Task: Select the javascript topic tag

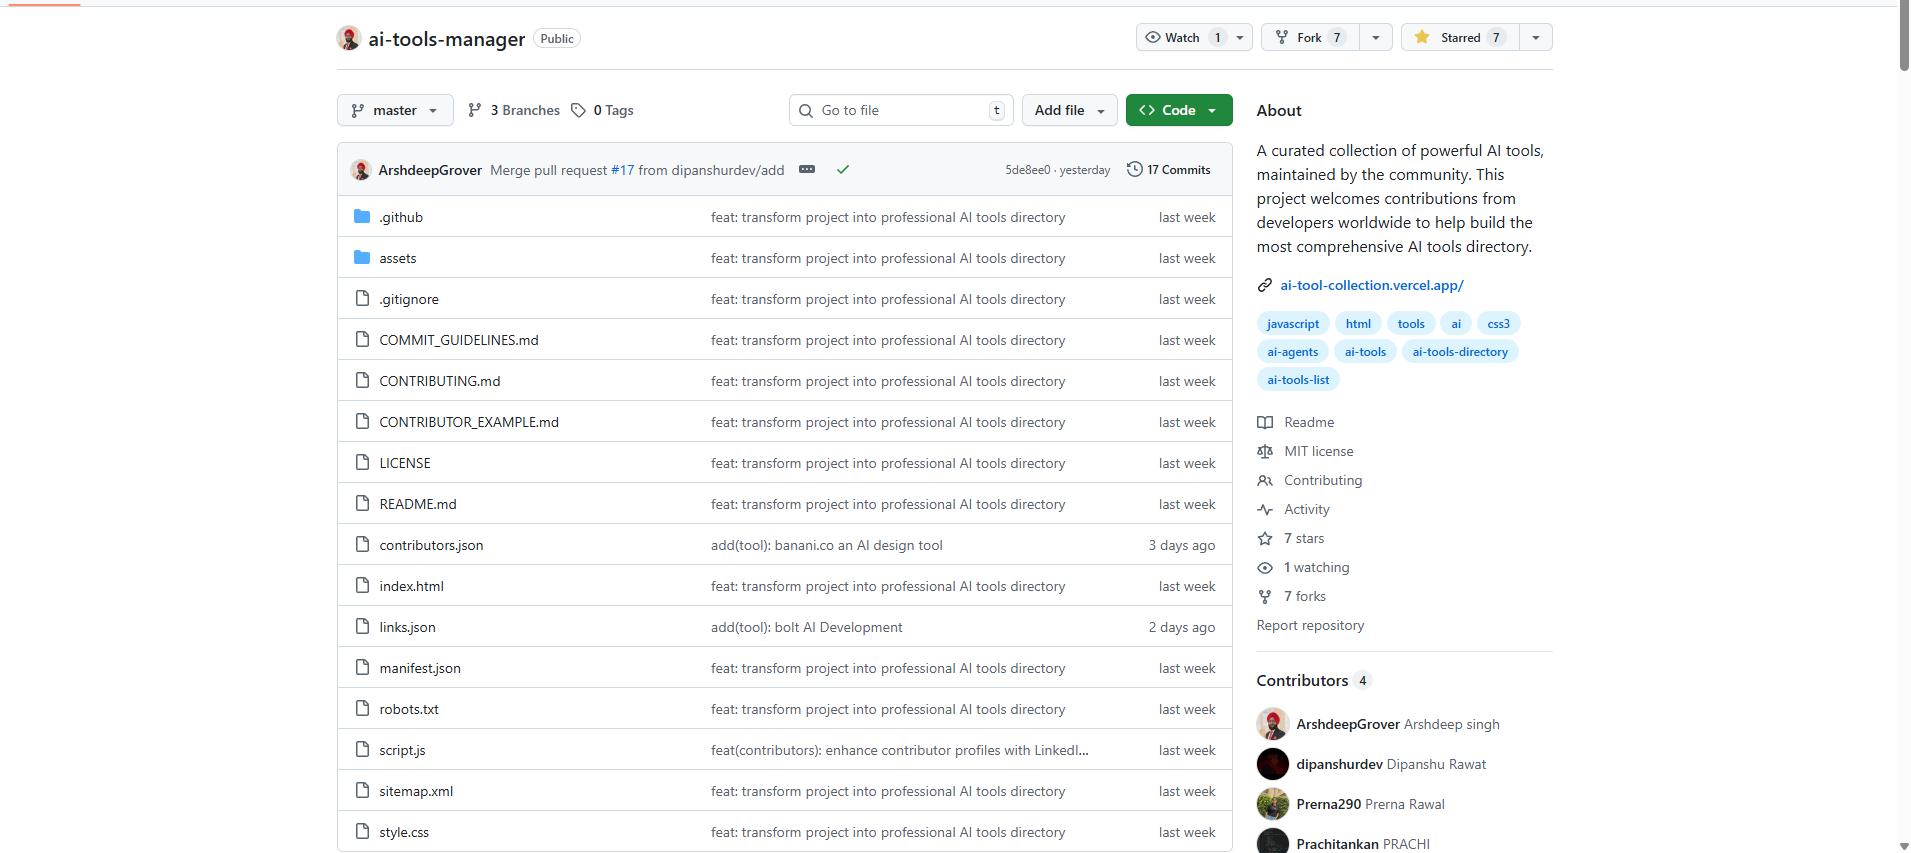Action: [x=1293, y=323]
